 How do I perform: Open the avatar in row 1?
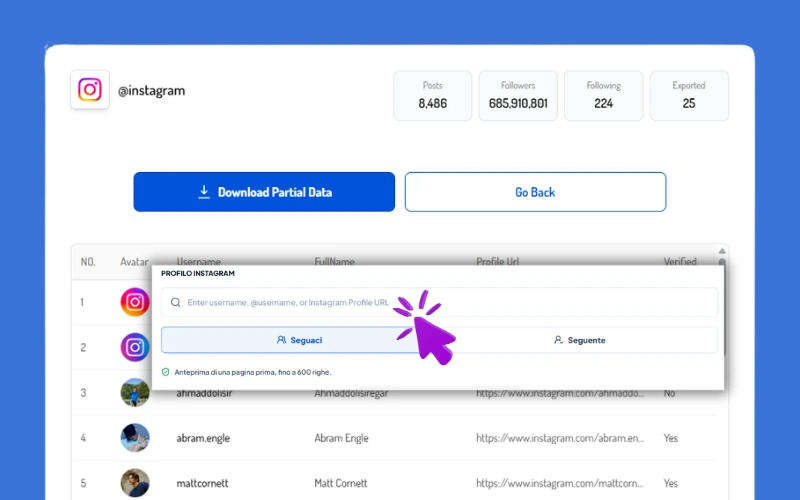point(135,302)
